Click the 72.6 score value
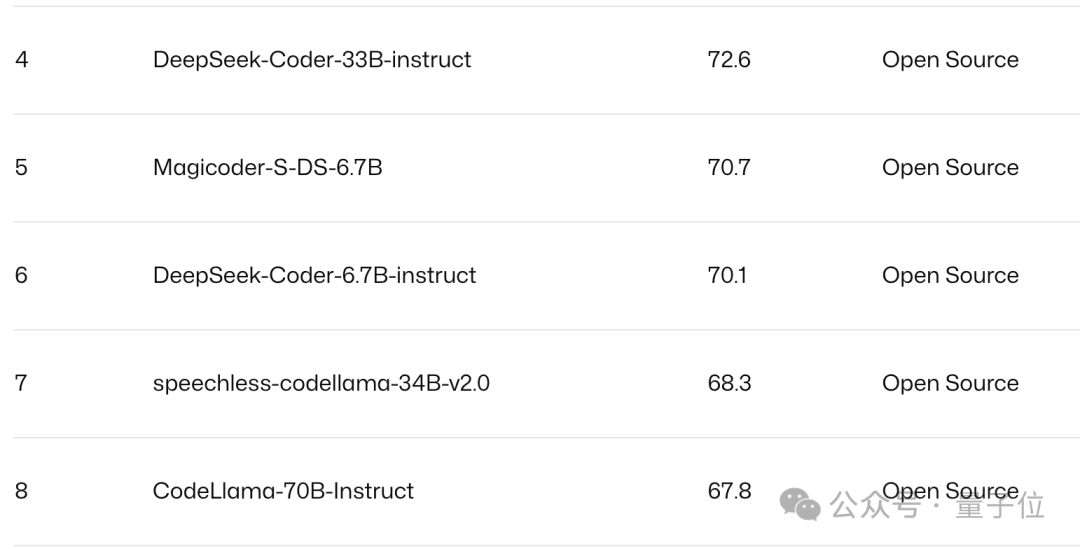The width and height of the screenshot is (1080, 549). 729,60
